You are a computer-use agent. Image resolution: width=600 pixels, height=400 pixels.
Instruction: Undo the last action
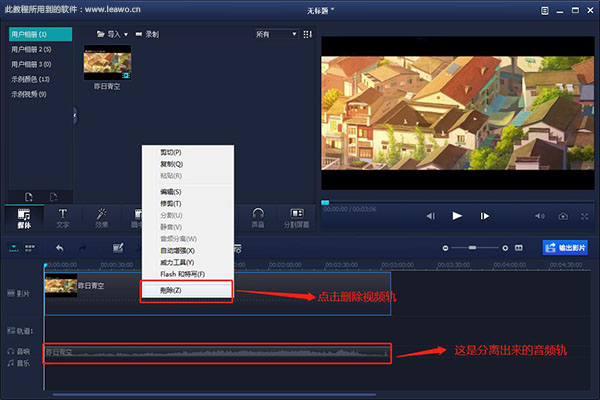coord(59,248)
